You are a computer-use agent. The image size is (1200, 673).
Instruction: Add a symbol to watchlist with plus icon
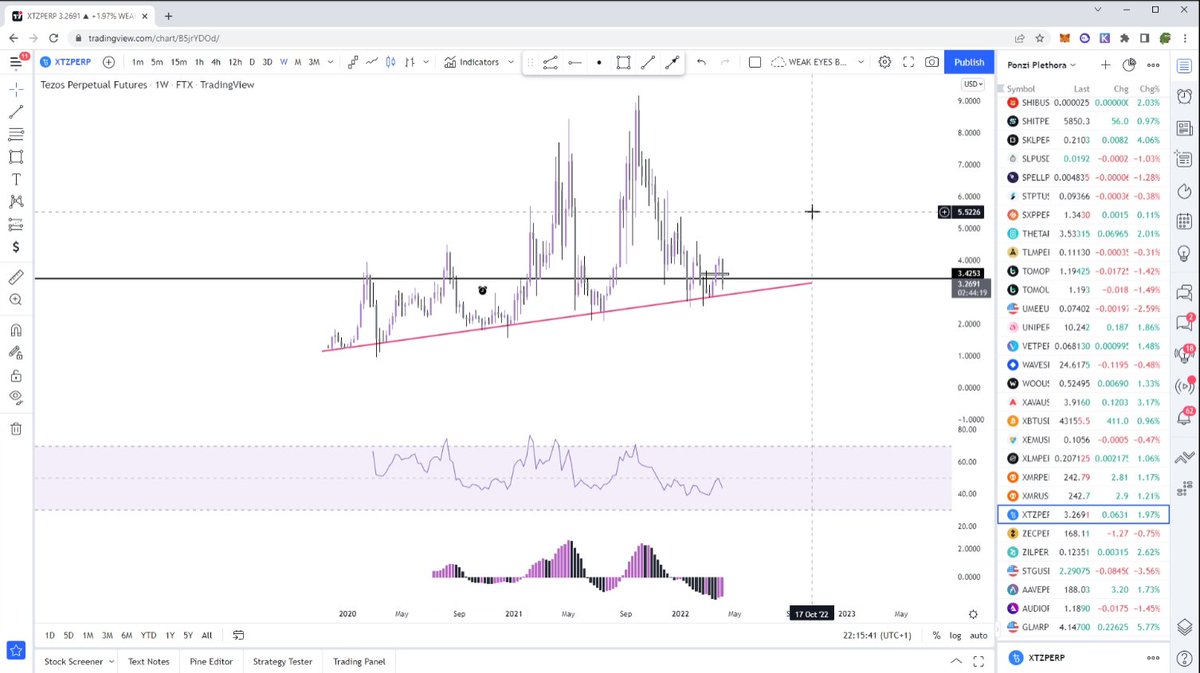coord(1105,65)
